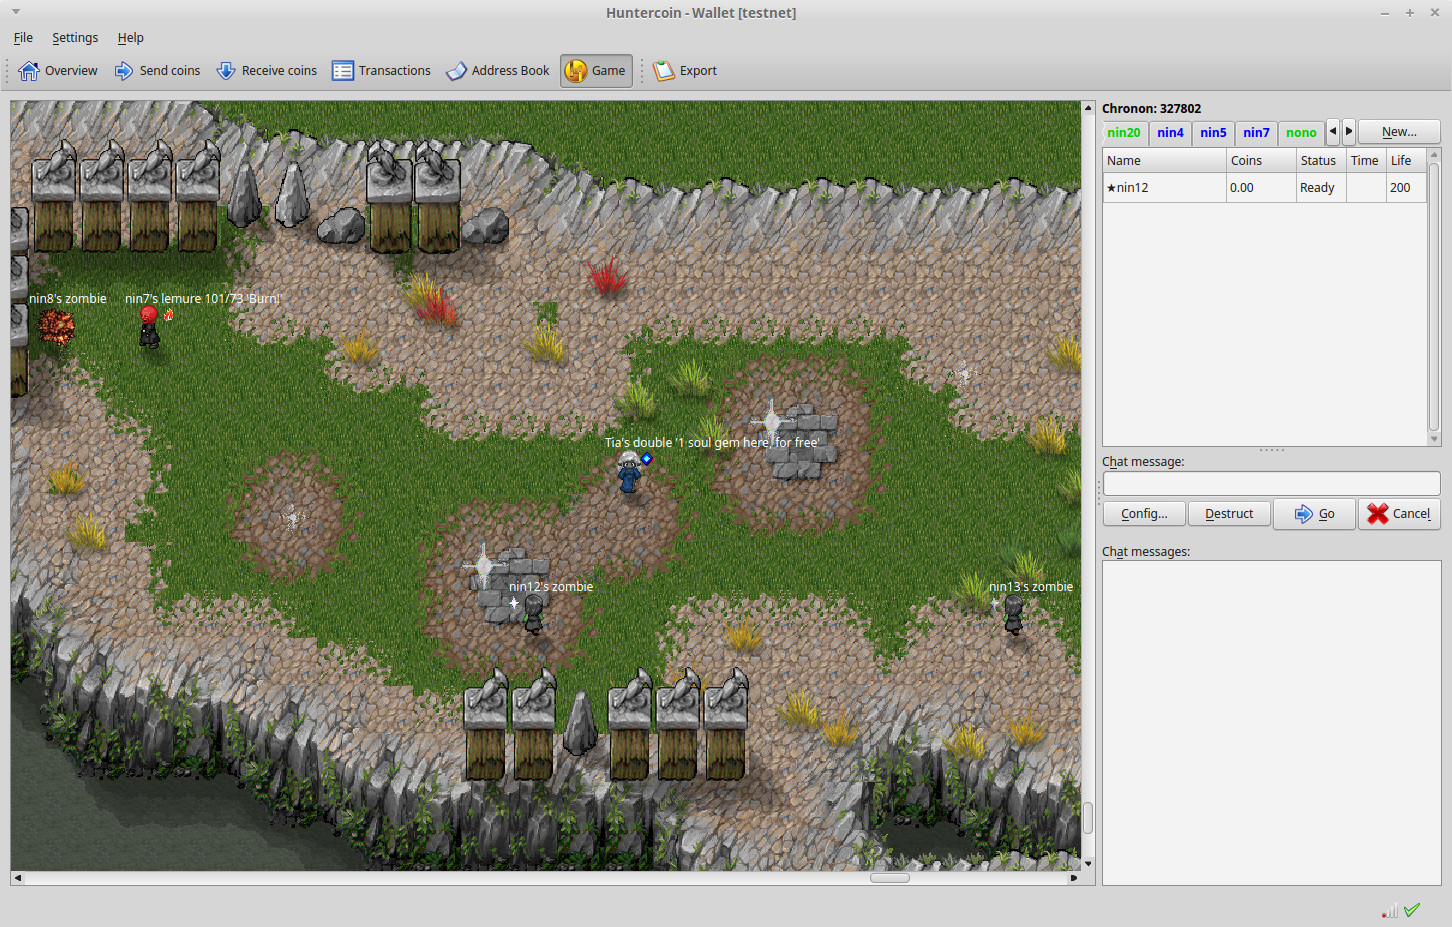Click the New... player button
Image resolution: width=1452 pixels, height=927 pixels.
(1399, 132)
